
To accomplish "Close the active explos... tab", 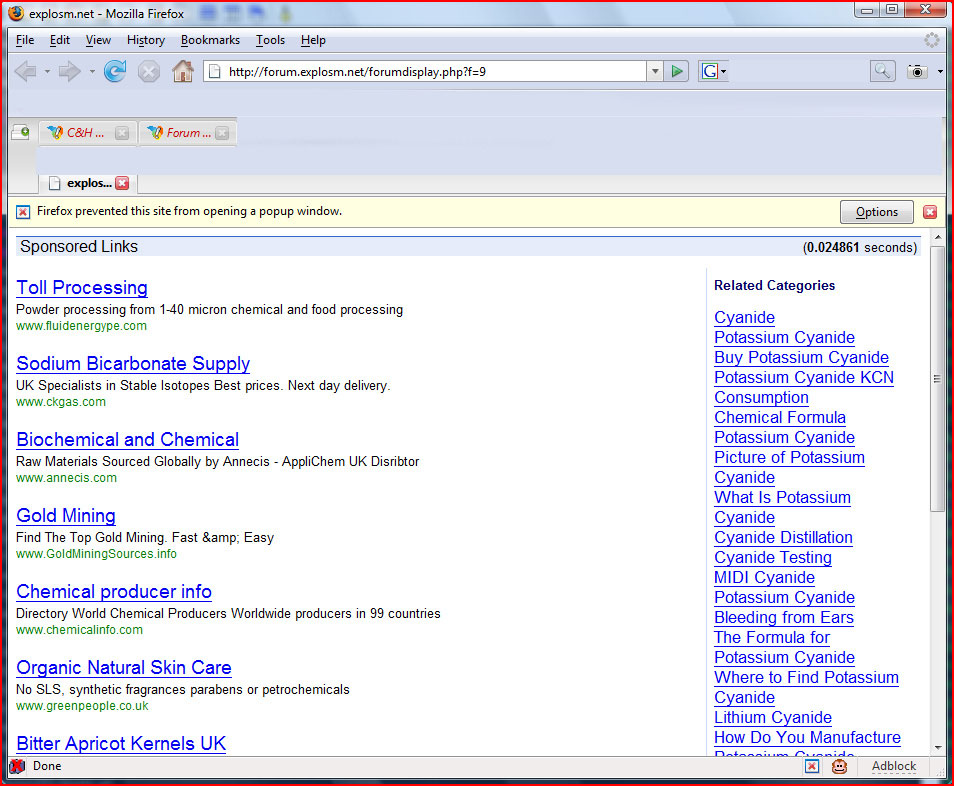I will click(122, 183).
